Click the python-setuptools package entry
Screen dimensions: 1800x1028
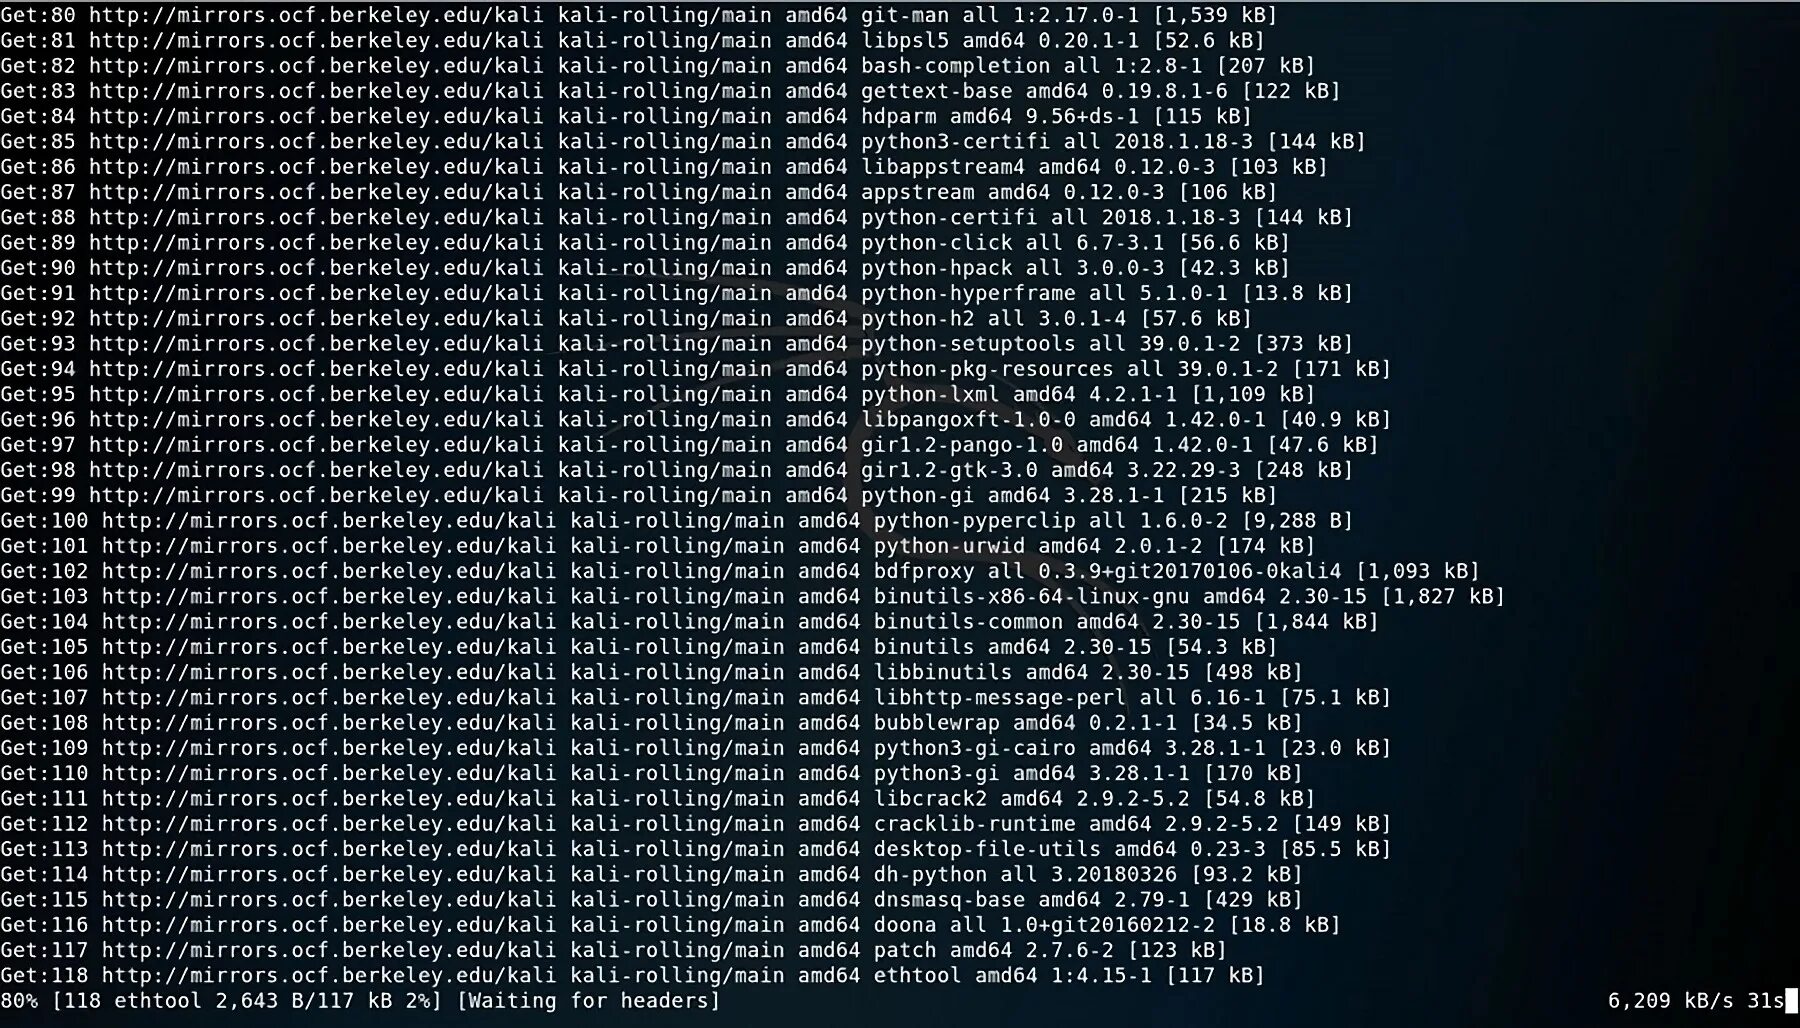point(968,343)
